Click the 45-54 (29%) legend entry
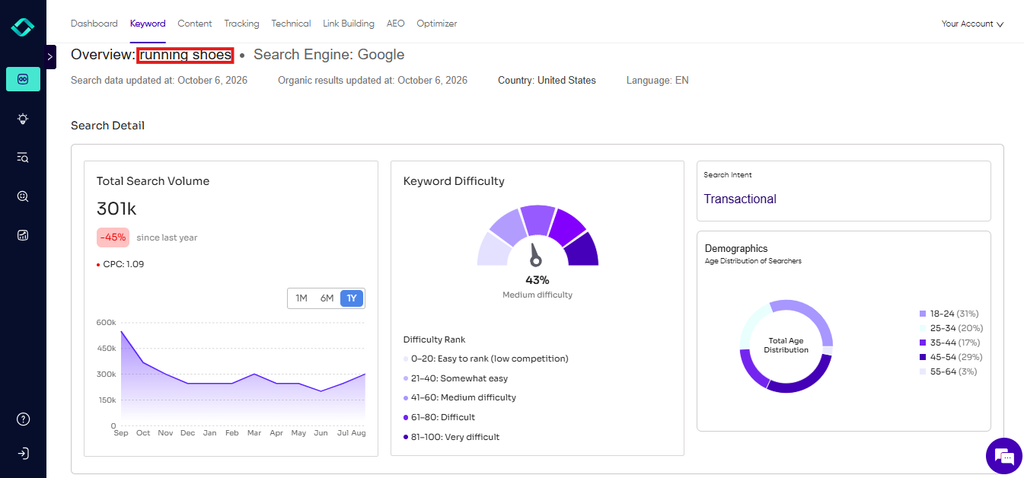Screen dimensions: 1024x478 click(951, 357)
